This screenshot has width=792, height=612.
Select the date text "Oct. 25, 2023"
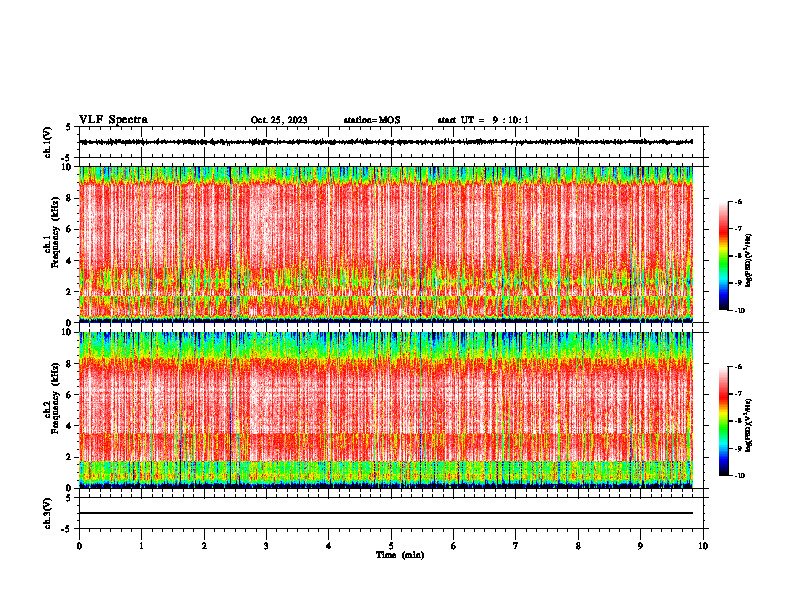(279, 120)
